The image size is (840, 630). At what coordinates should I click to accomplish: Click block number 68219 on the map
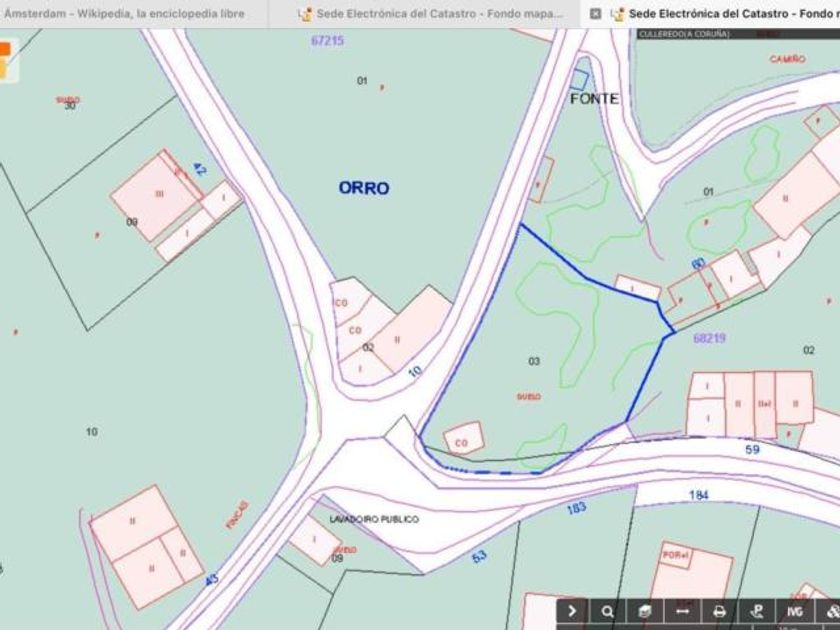pos(709,338)
